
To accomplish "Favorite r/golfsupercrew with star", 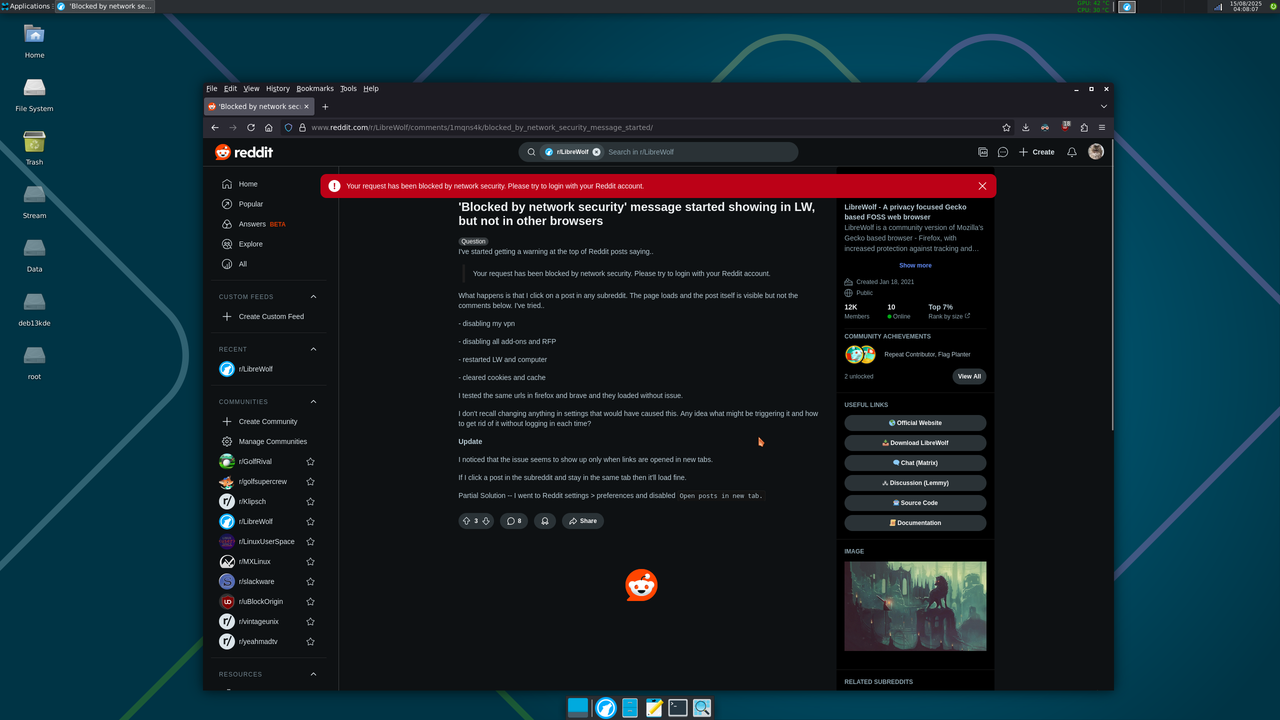I will click(x=310, y=482).
